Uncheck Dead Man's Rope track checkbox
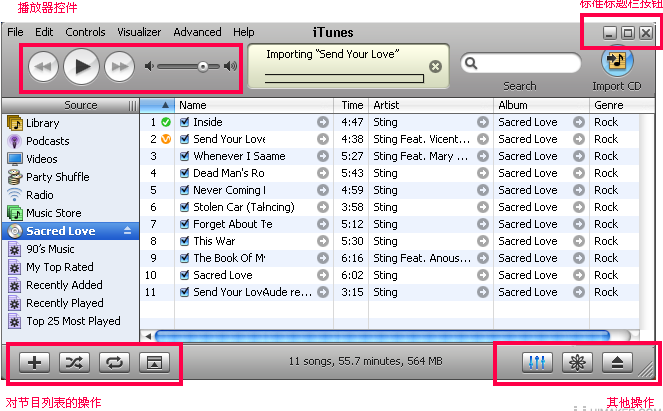The height and width of the screenshot is (411, 663). click(184, 173)
